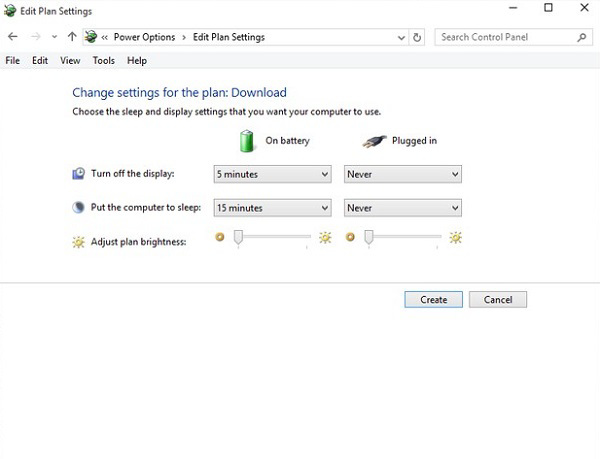Expand plugged in 'Put the computer to sleep' dropdown
The width and height of the screenshot is (600, 459).
pyautogui.click(x=402, y=208)
